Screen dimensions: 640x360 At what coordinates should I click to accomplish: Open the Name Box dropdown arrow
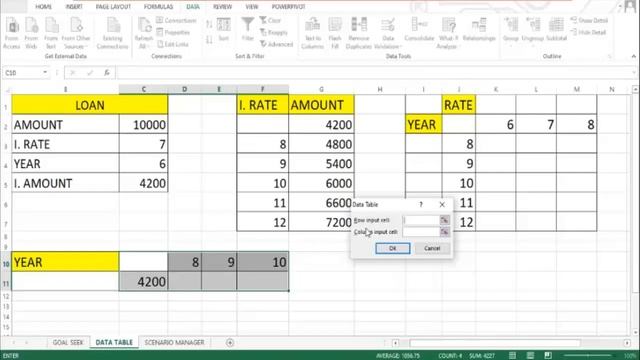pyautogui.click(x=45, y=73)
